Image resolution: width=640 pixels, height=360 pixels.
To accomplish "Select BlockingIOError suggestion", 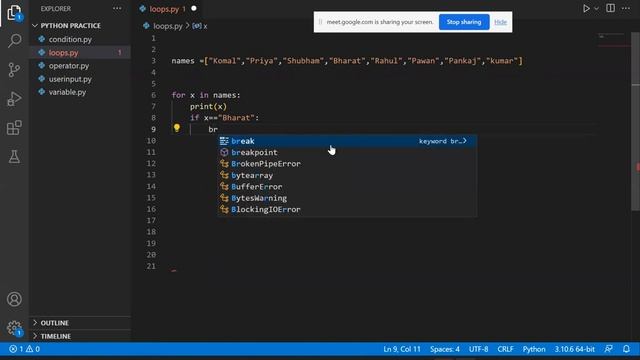I will 347,209.
